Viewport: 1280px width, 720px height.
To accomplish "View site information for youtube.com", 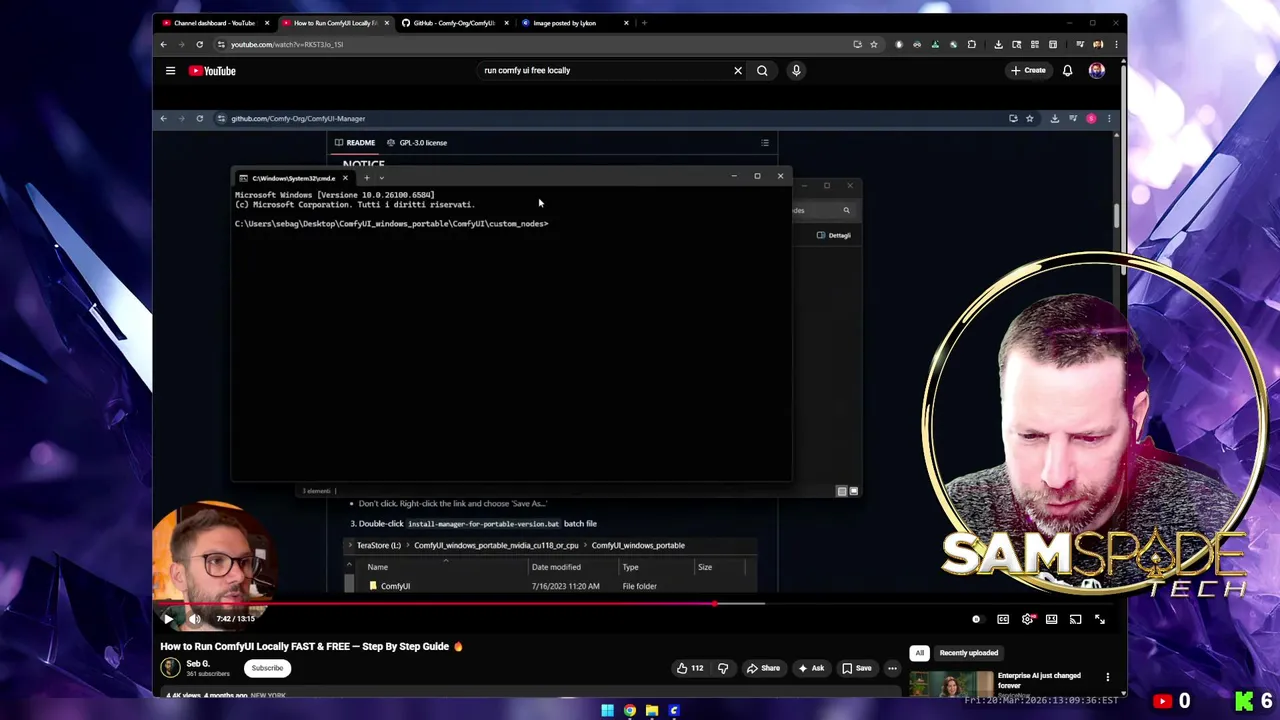I will [221, 44].
